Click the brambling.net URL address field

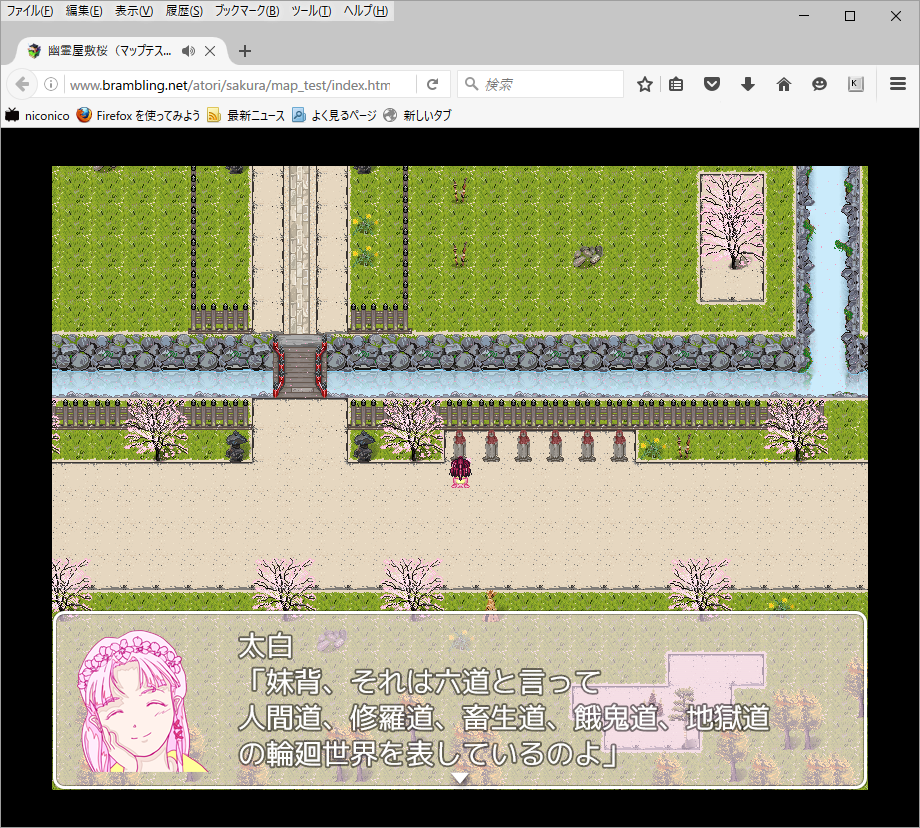pos(230,85)
